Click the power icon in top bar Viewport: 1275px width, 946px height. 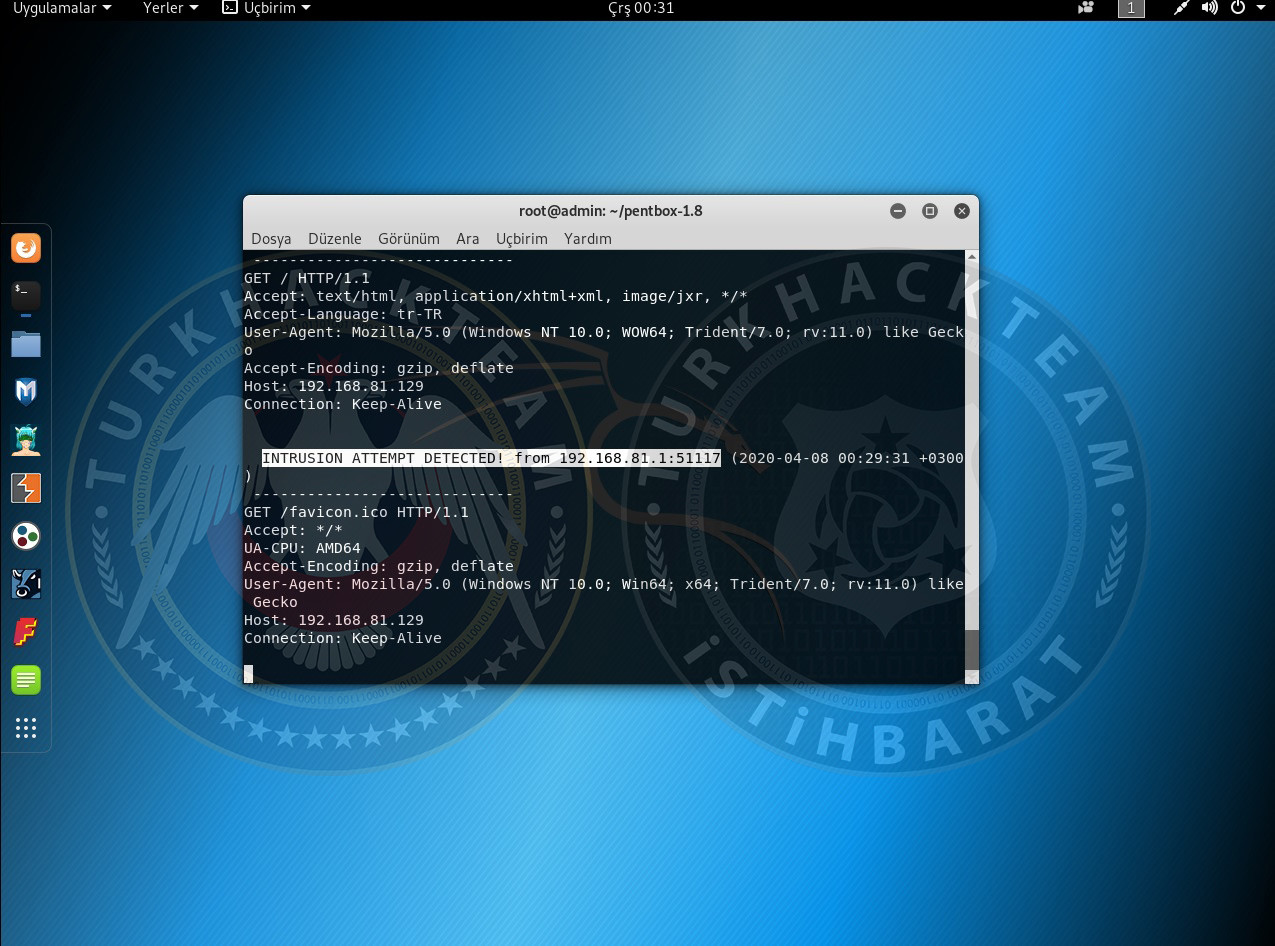(x=1238, y=8)
